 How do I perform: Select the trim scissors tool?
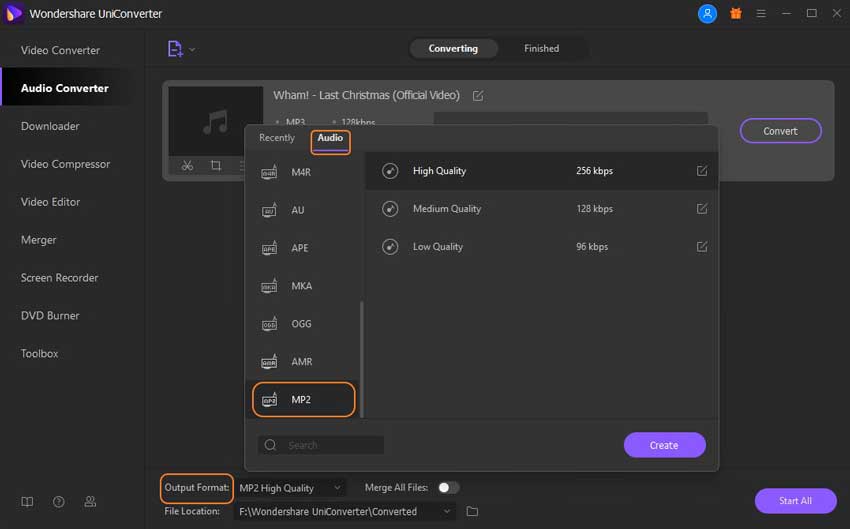coord(188,165)
